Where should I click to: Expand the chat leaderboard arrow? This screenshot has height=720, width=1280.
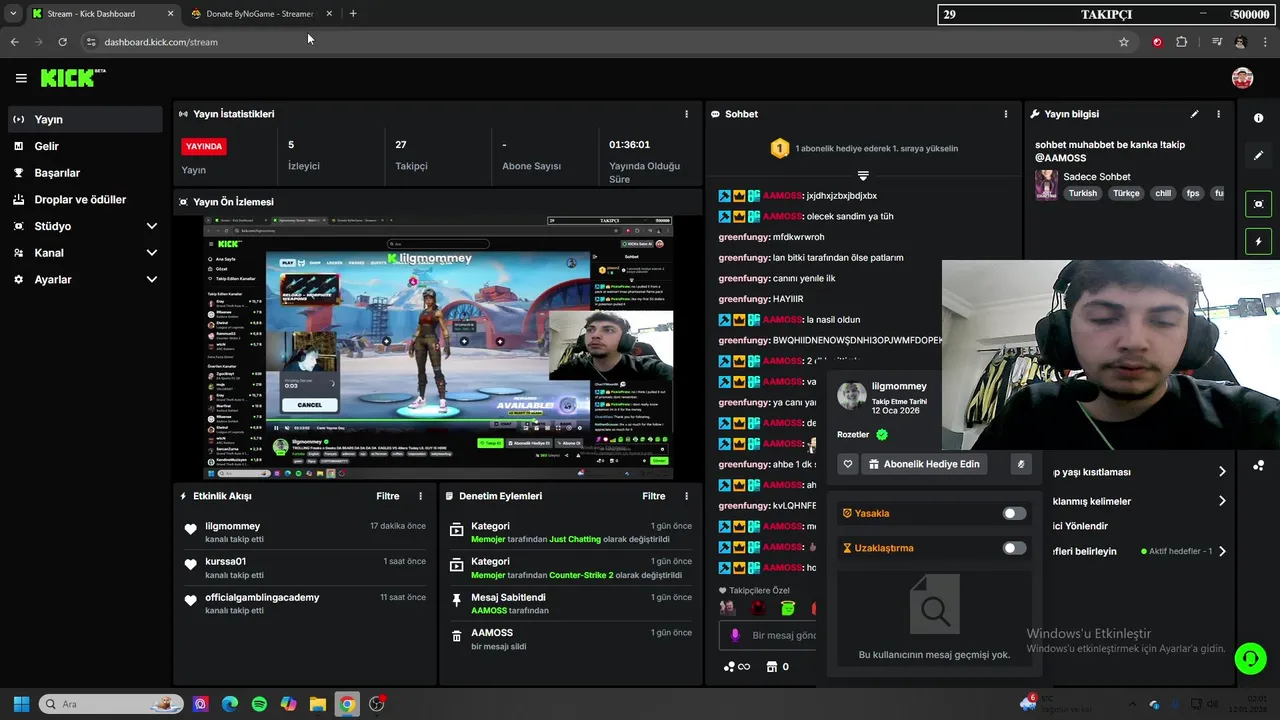(x=863, y=176)
